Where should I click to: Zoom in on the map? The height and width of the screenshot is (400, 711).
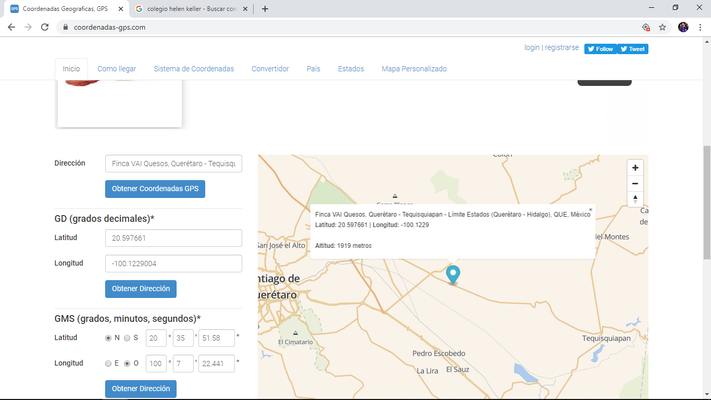tap(635, 168)
